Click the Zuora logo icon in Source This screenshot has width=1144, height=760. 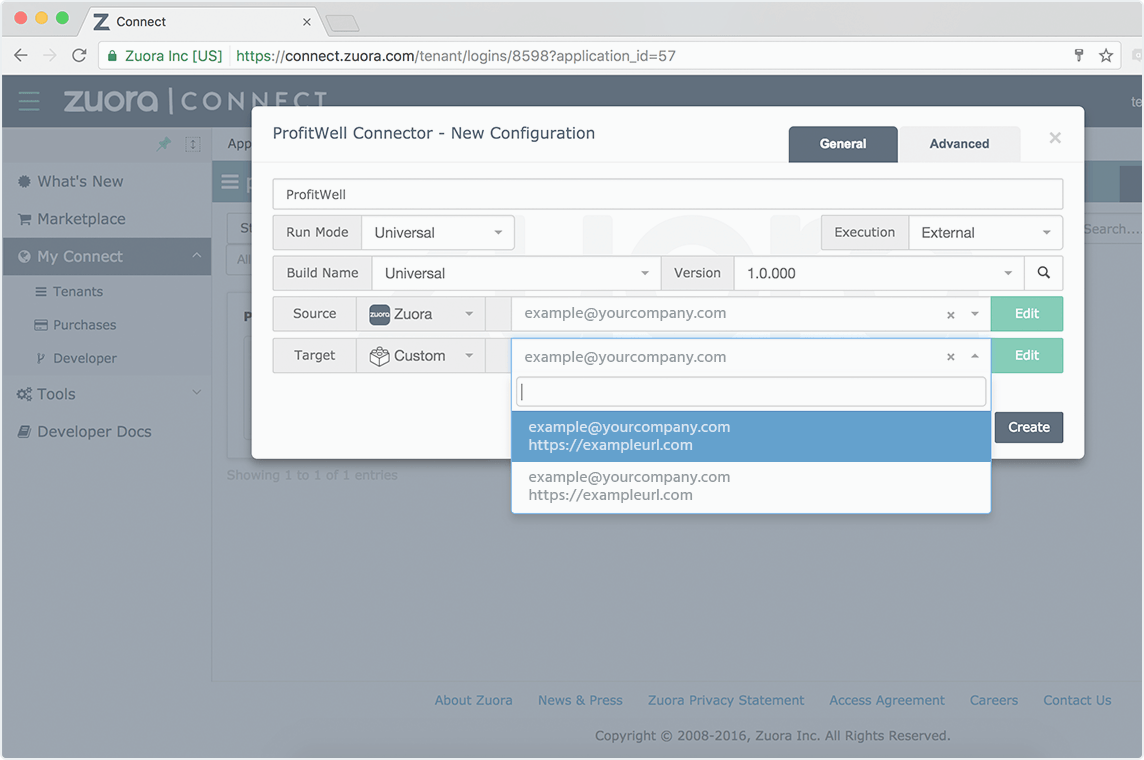click(x=379, y=314)
